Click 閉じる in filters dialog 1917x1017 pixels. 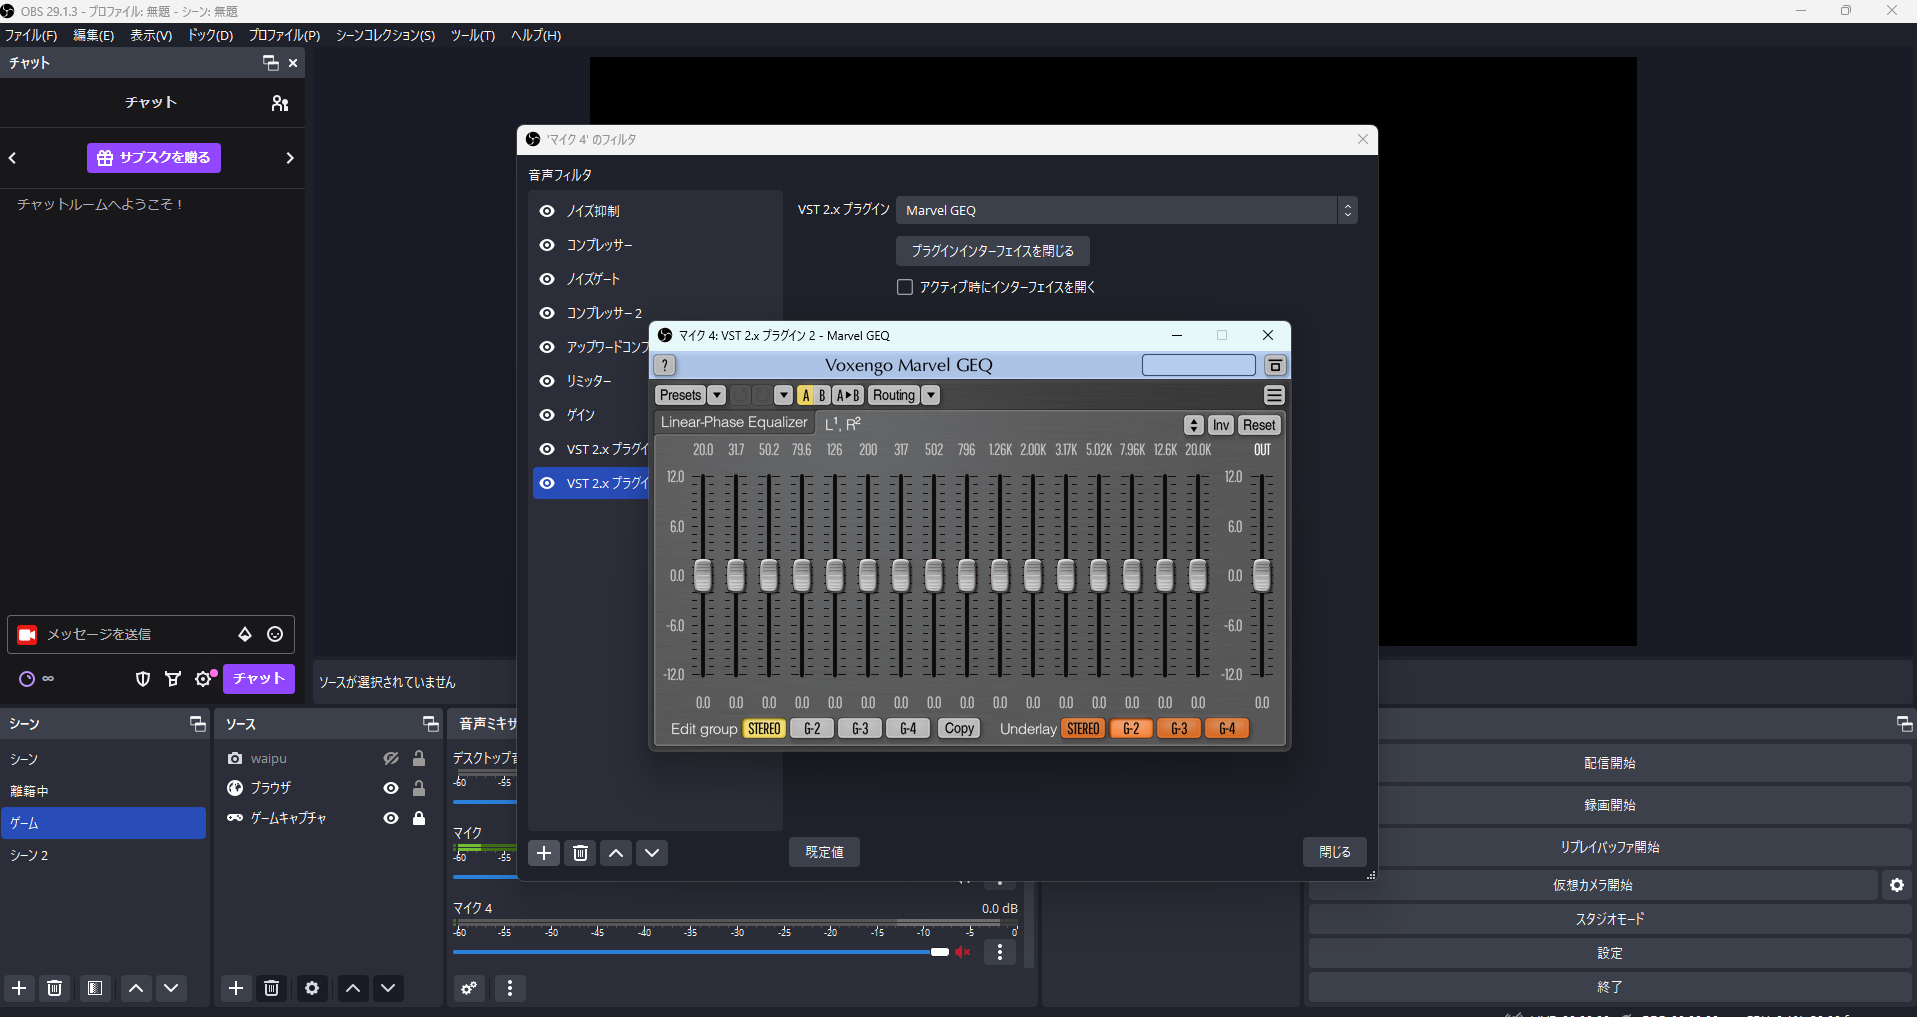1335,852
